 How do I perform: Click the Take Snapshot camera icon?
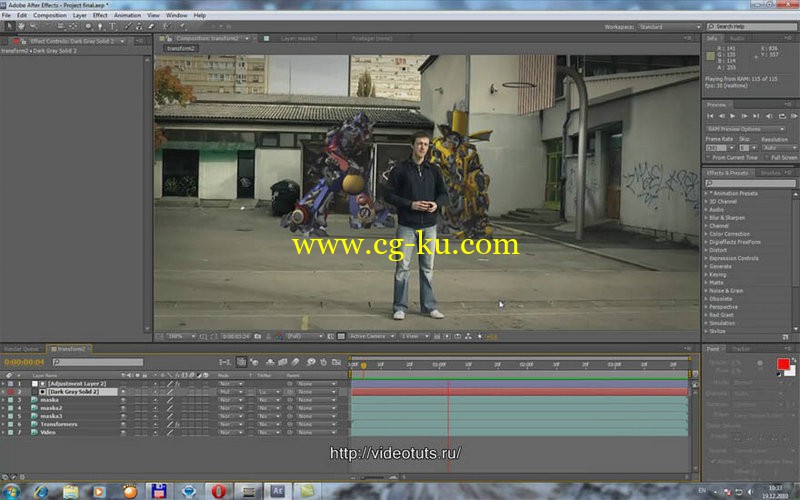coord(258,336)
